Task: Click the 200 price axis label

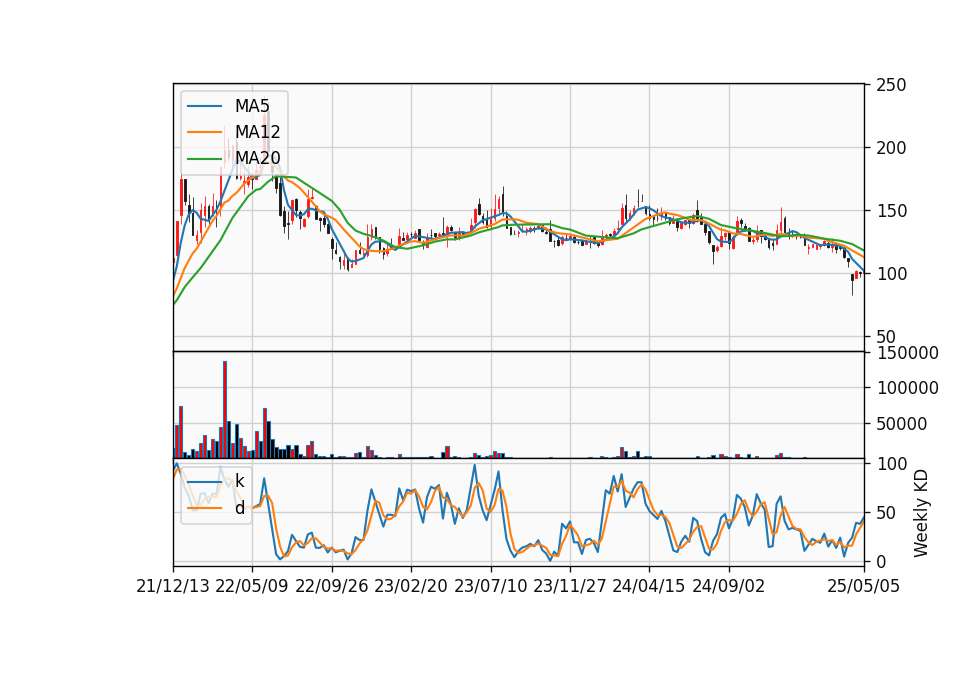Action: click(891, 148)
